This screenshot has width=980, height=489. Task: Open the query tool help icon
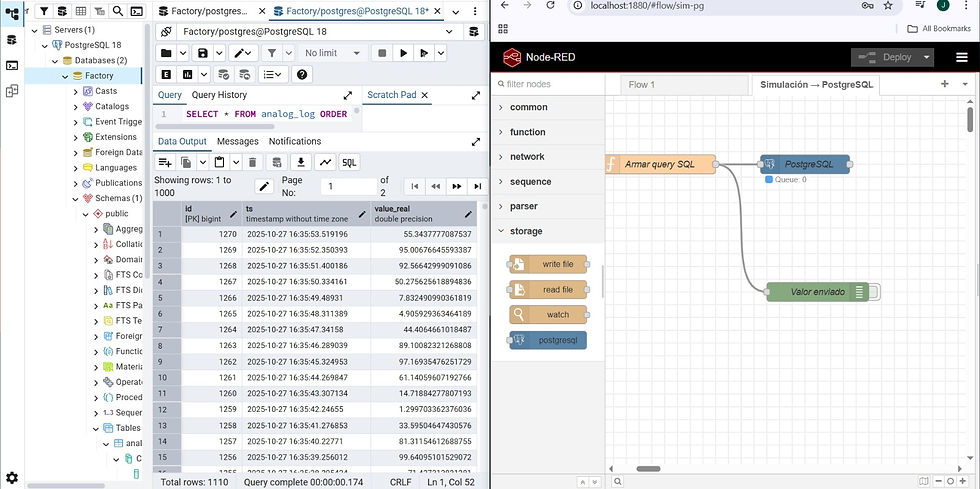pos(302,74)
